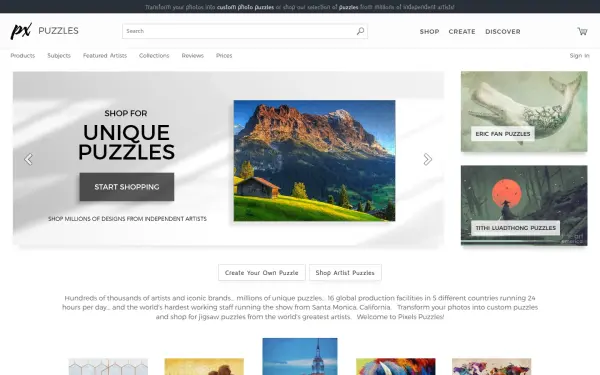
Task: Open the mountain landscape puzzle image
Action: [x=315, y=161]
